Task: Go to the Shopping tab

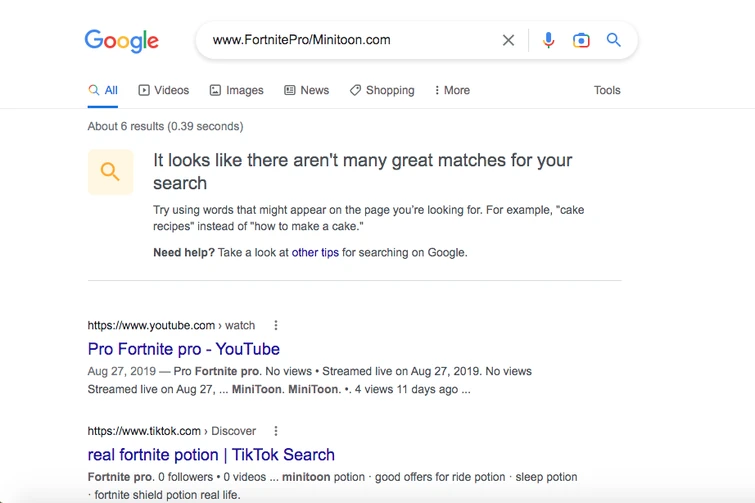Action: [382, 90]
